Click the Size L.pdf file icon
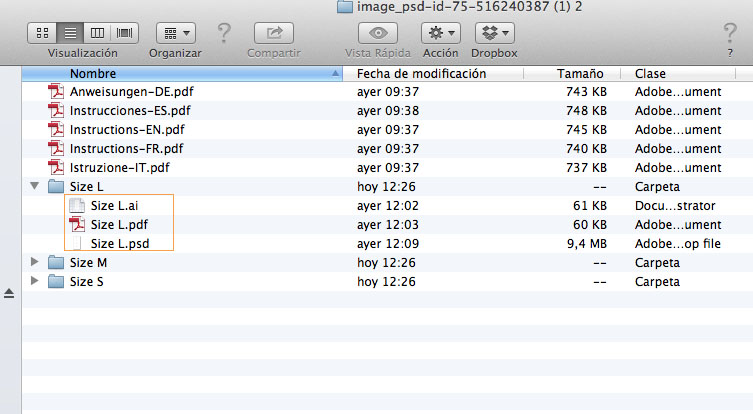 77,224
